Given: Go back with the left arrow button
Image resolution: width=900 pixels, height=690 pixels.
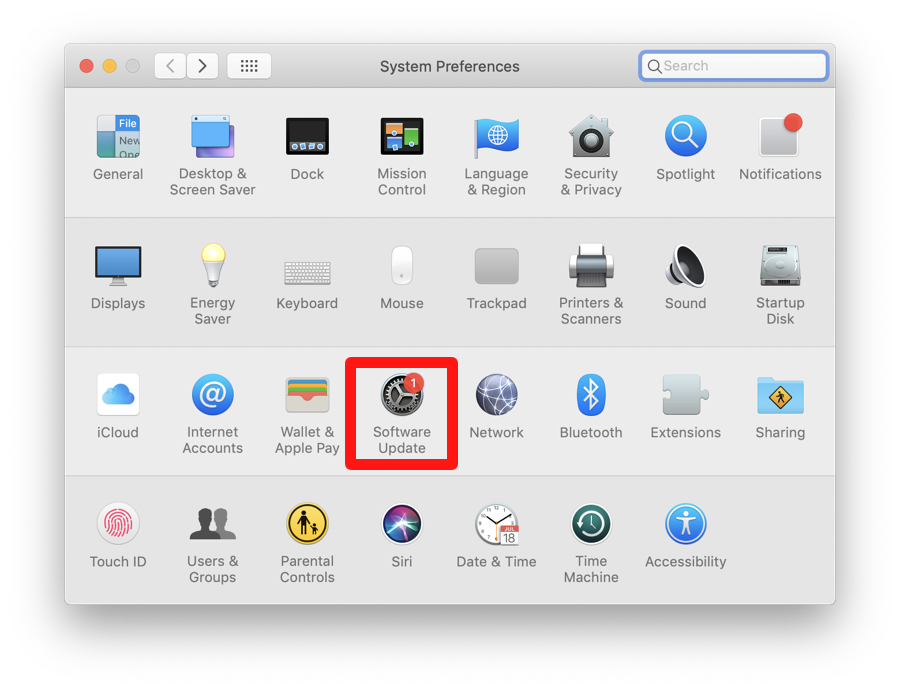Looking at the screenshot, I should 170,66.
